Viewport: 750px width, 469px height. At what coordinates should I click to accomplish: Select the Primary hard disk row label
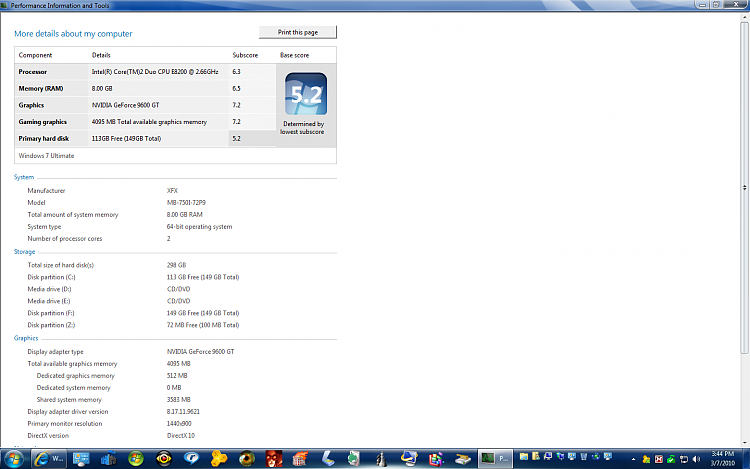pos(44,139)
